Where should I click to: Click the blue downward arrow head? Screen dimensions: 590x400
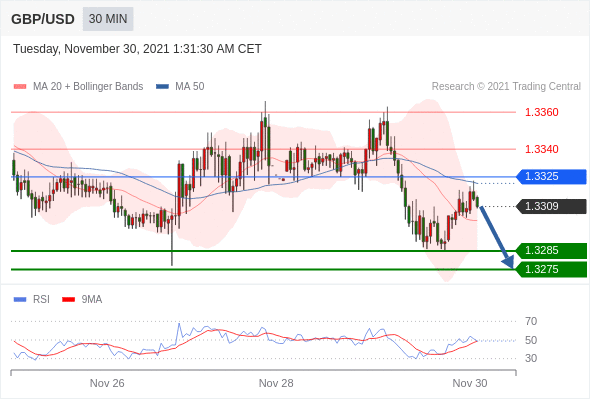[508, 262]
